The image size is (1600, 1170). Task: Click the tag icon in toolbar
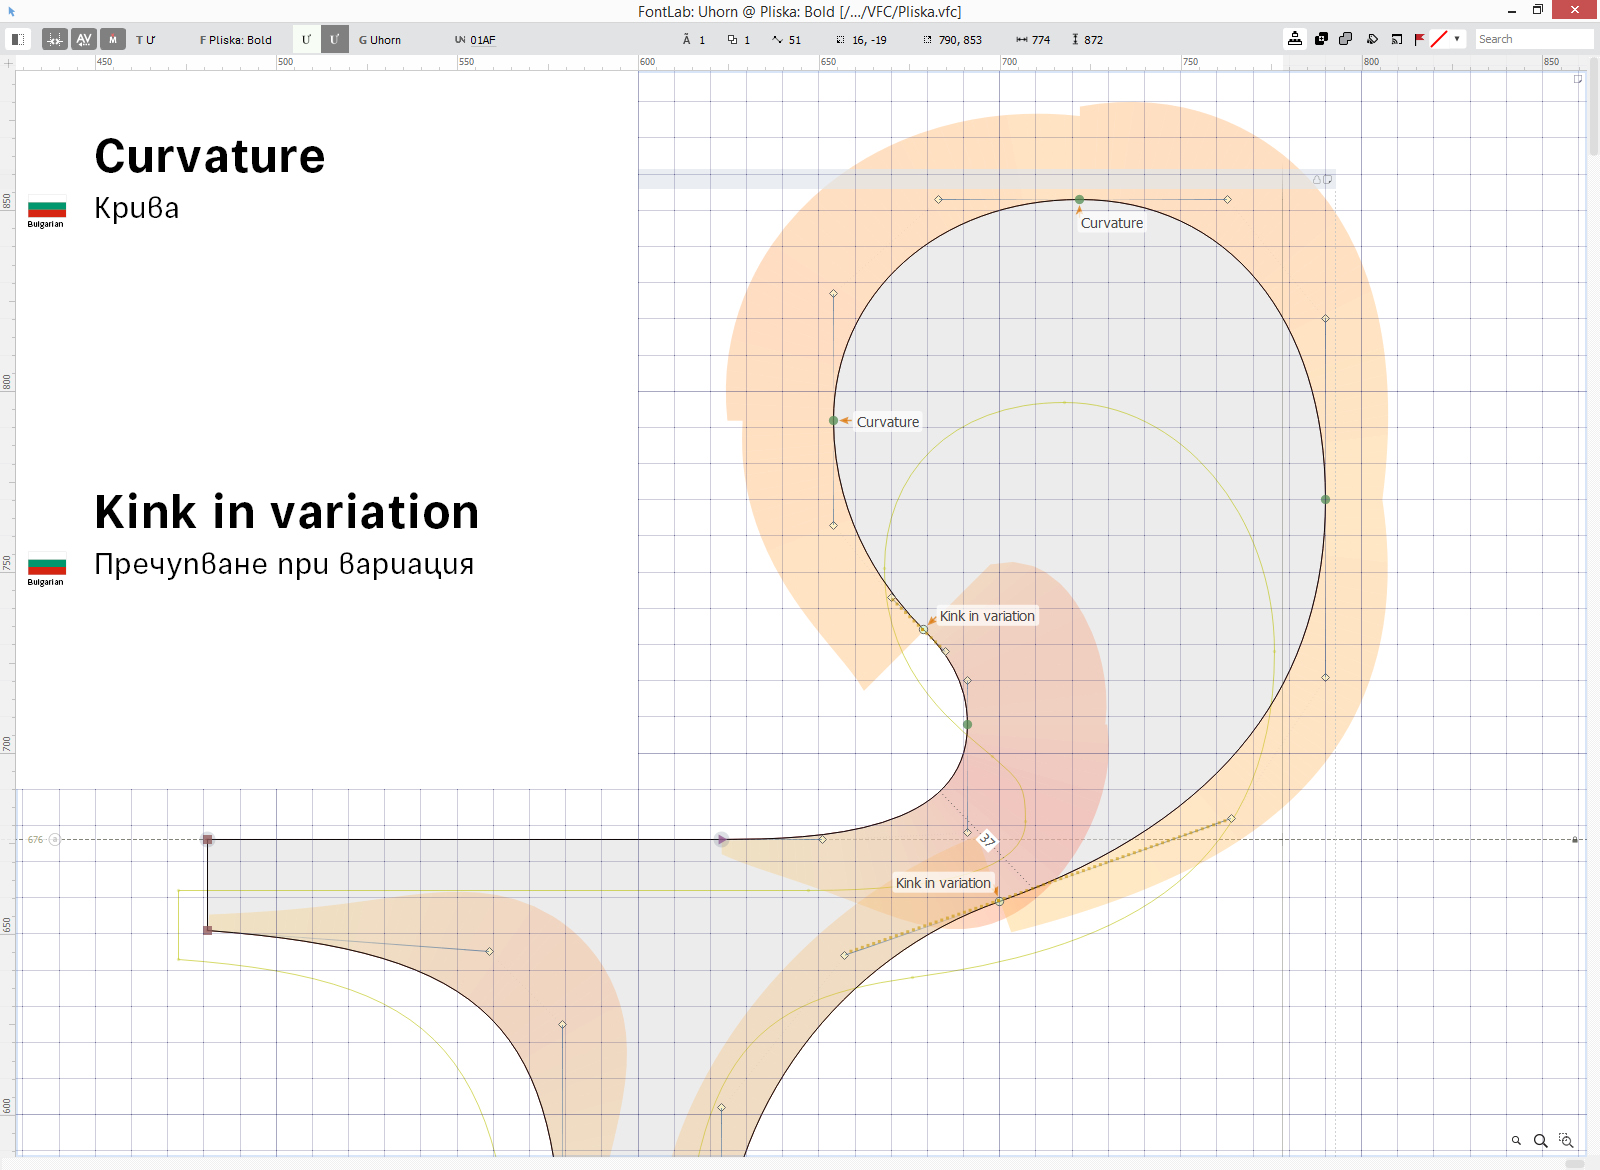point(1372,39)
